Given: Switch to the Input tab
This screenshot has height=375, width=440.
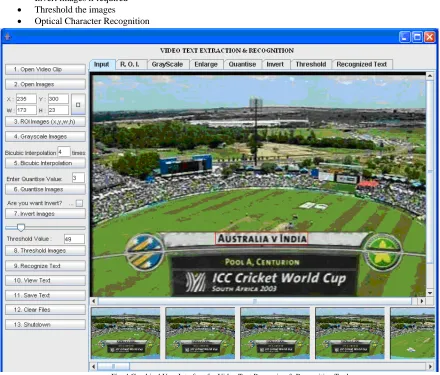Looking at the screenshot, I should click(102, 64).
